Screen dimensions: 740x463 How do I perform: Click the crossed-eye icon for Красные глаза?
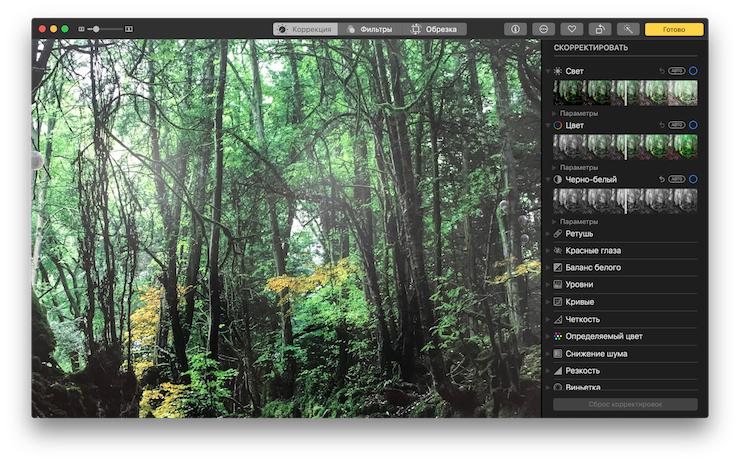coord(558,251)
